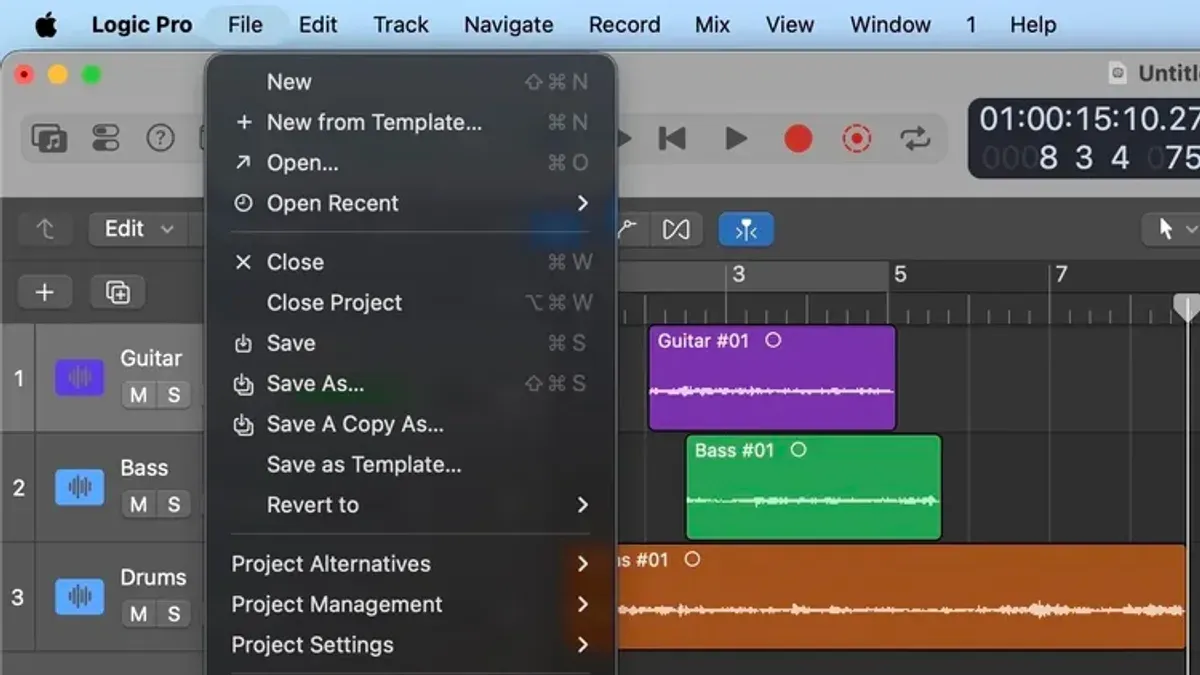Start playback with the Play button
The width and height of the screenshot is (1200, 675).
coord(736,138)
